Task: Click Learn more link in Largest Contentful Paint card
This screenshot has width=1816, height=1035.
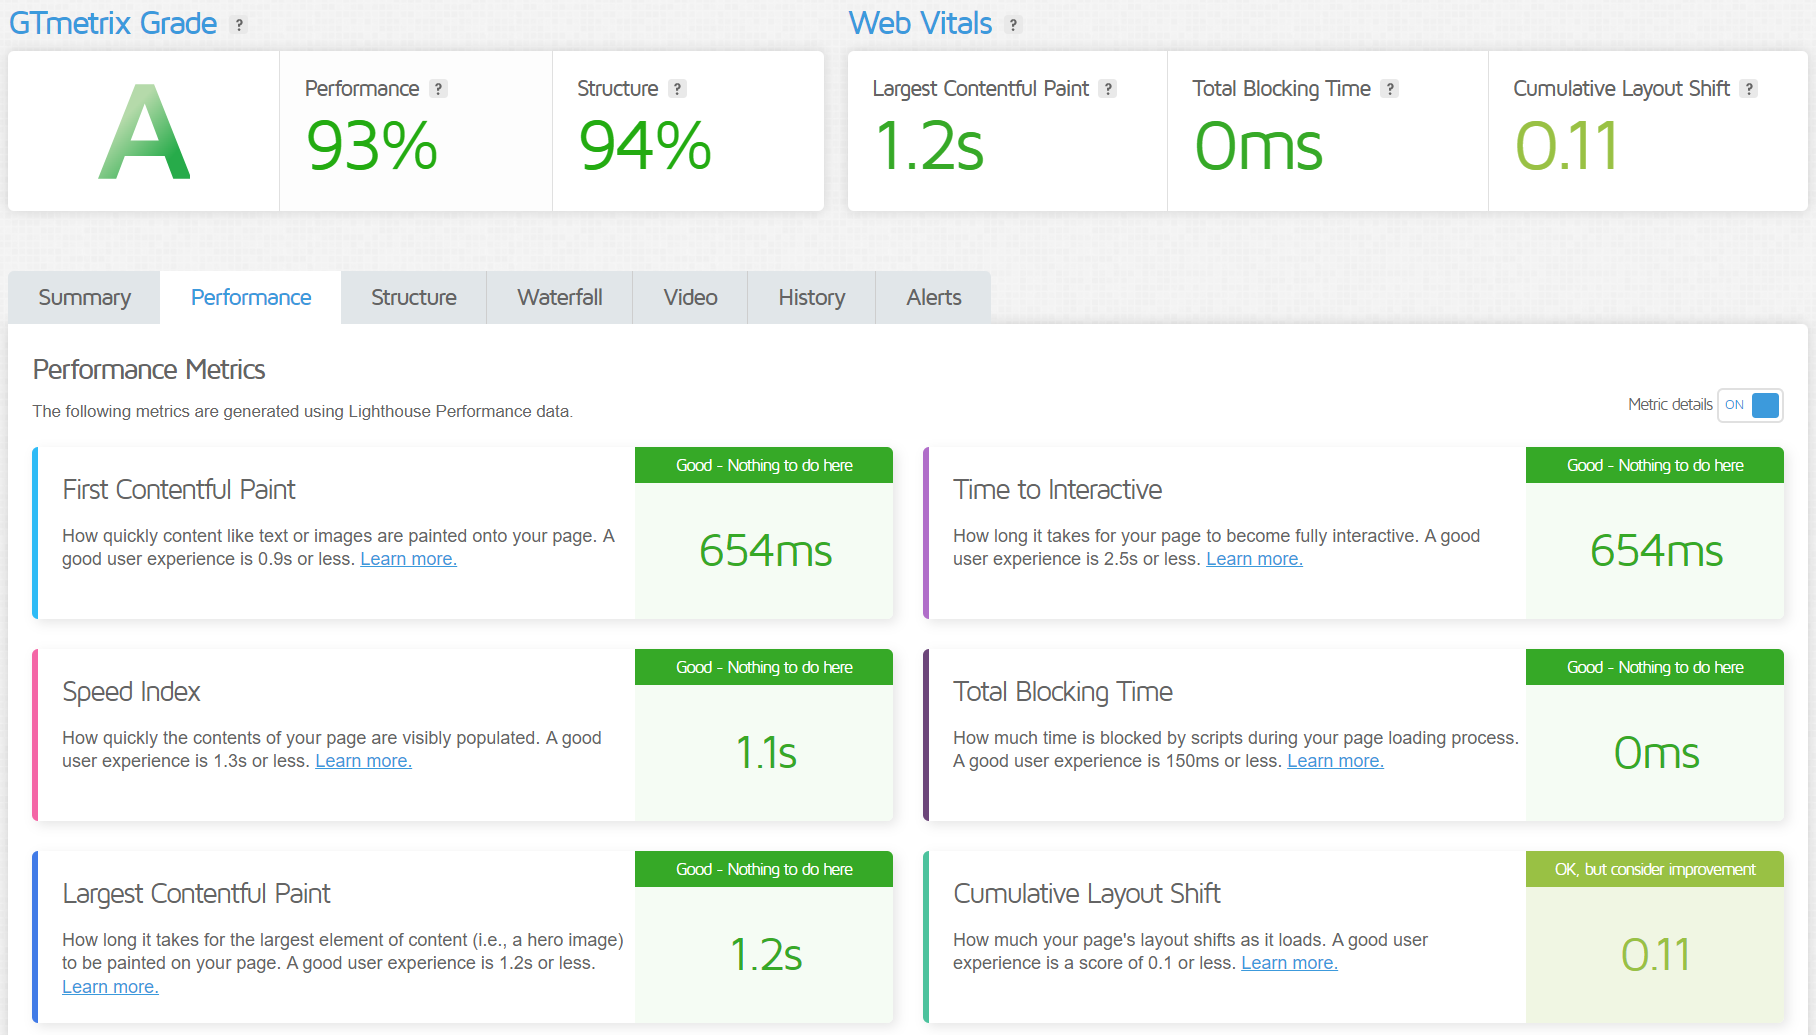Action: (x=110, y=987)
